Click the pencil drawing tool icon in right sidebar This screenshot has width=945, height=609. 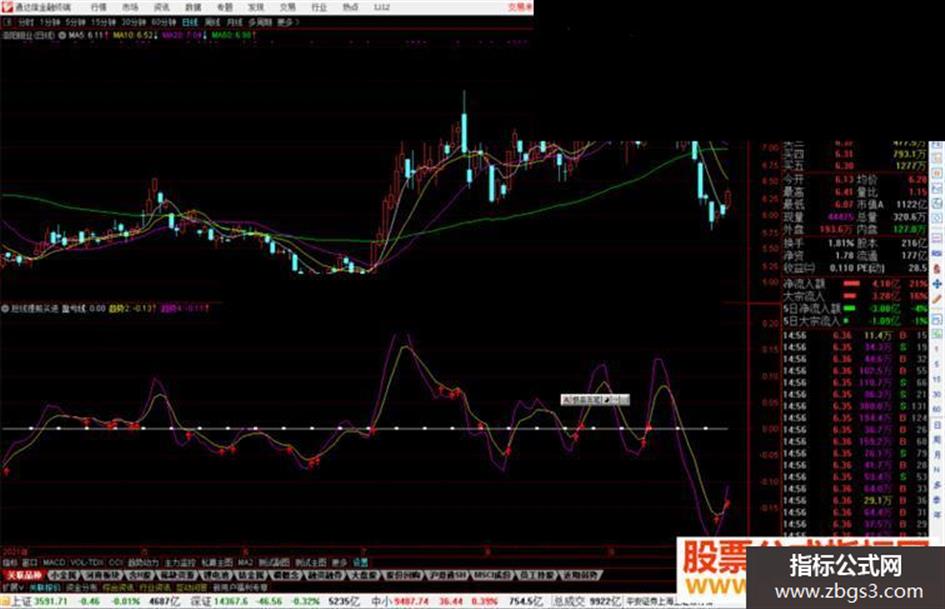(937, 298)
